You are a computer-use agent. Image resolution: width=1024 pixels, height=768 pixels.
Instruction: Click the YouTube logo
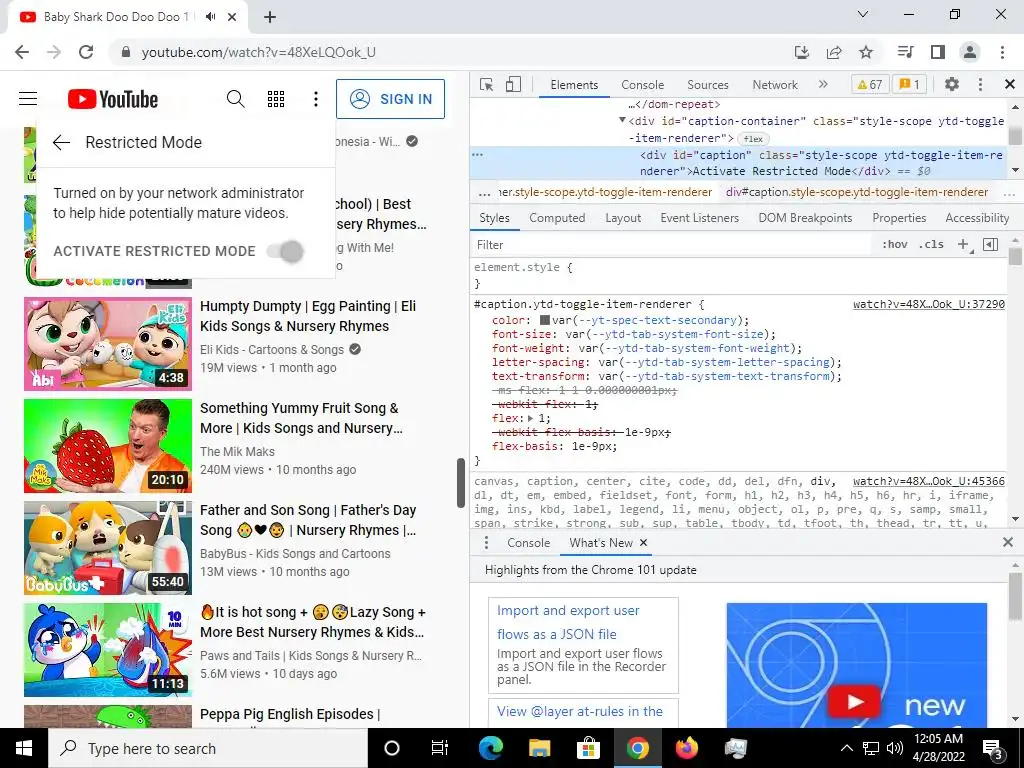pos(113,99)
